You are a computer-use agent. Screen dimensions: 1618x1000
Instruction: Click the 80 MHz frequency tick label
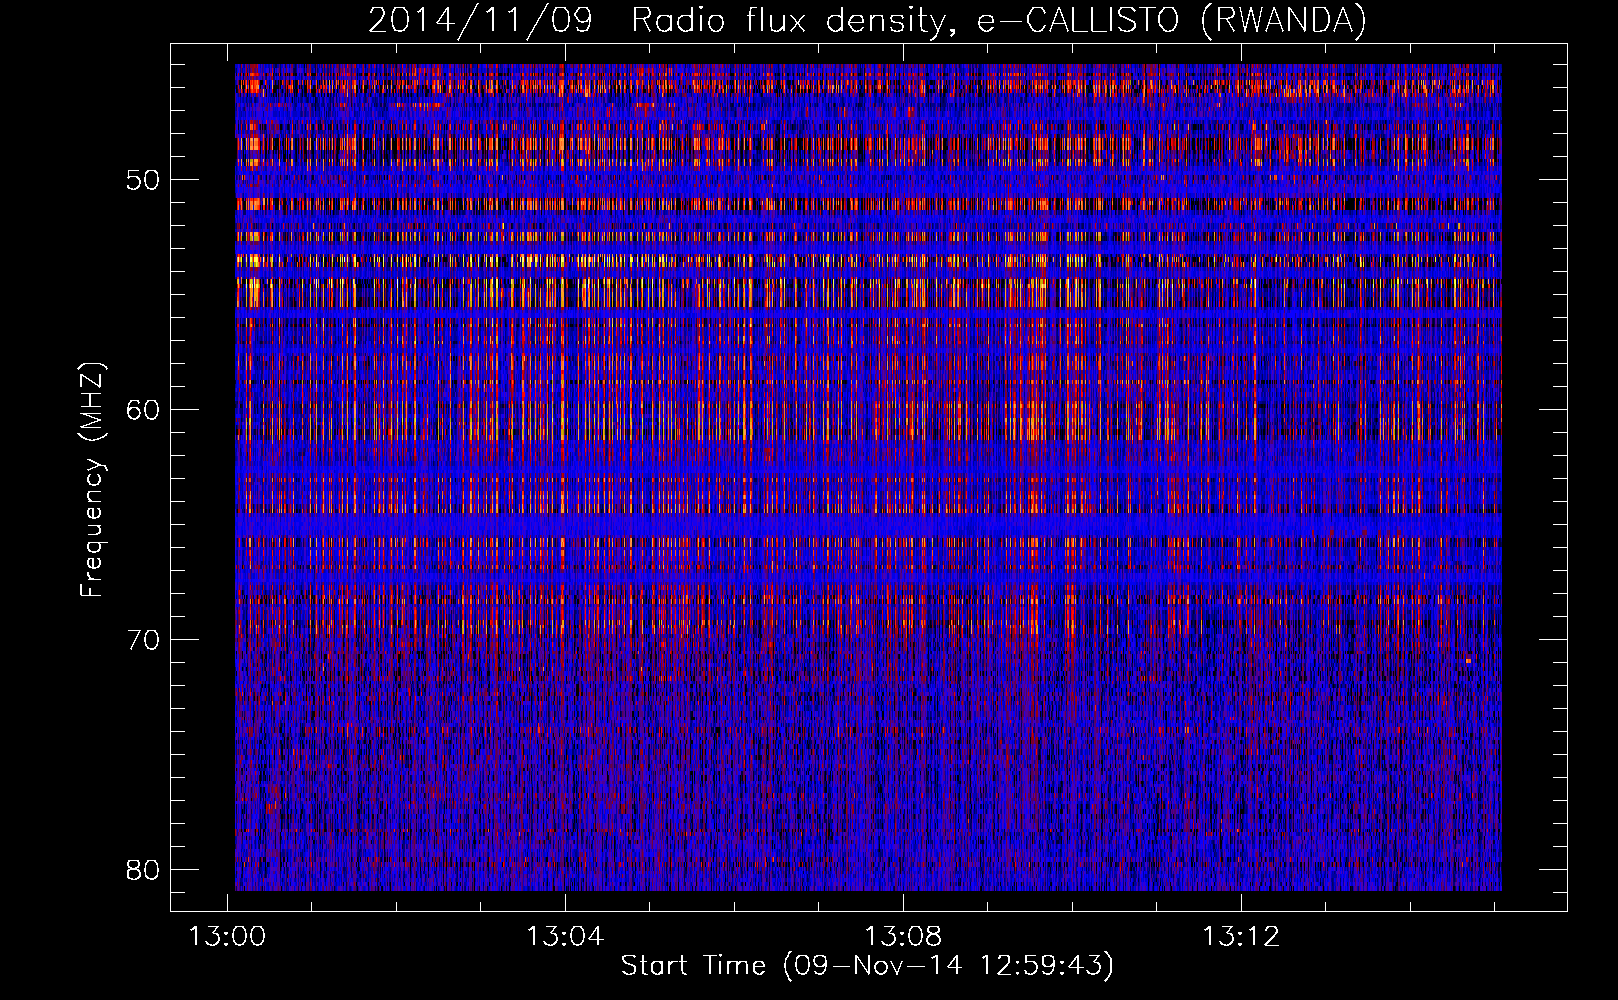tap(143, 870)
